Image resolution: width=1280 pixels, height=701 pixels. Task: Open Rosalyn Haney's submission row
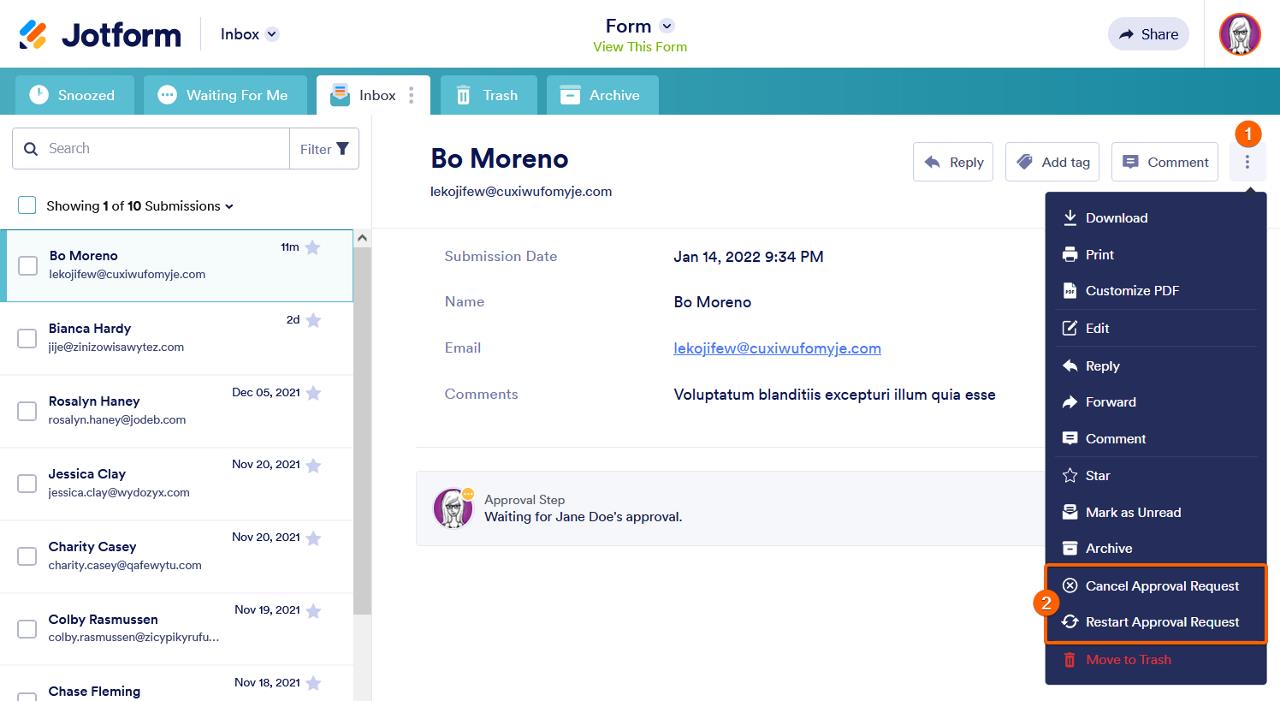pyautogui.click(x=177, y=411)
